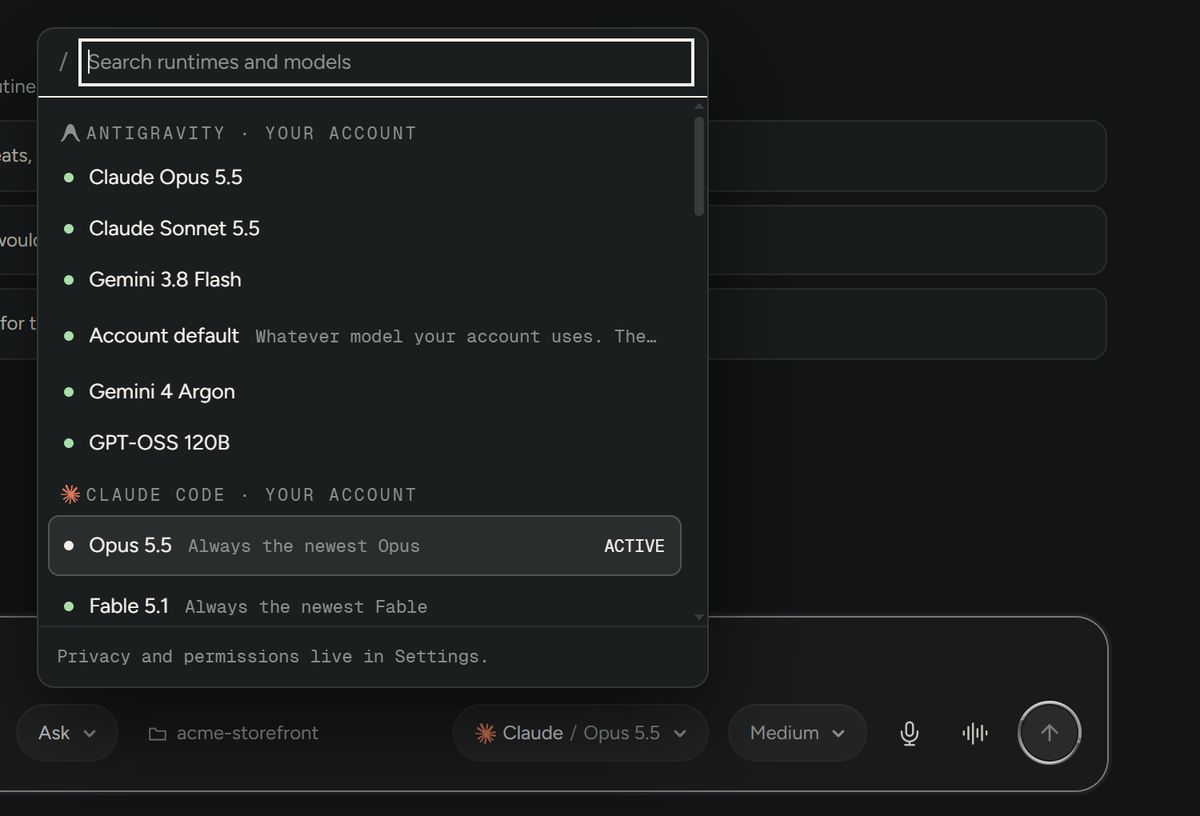Open the Medium effort dropdown
Viewport: 1200px width, 816px height.
(x=797, y=733)
